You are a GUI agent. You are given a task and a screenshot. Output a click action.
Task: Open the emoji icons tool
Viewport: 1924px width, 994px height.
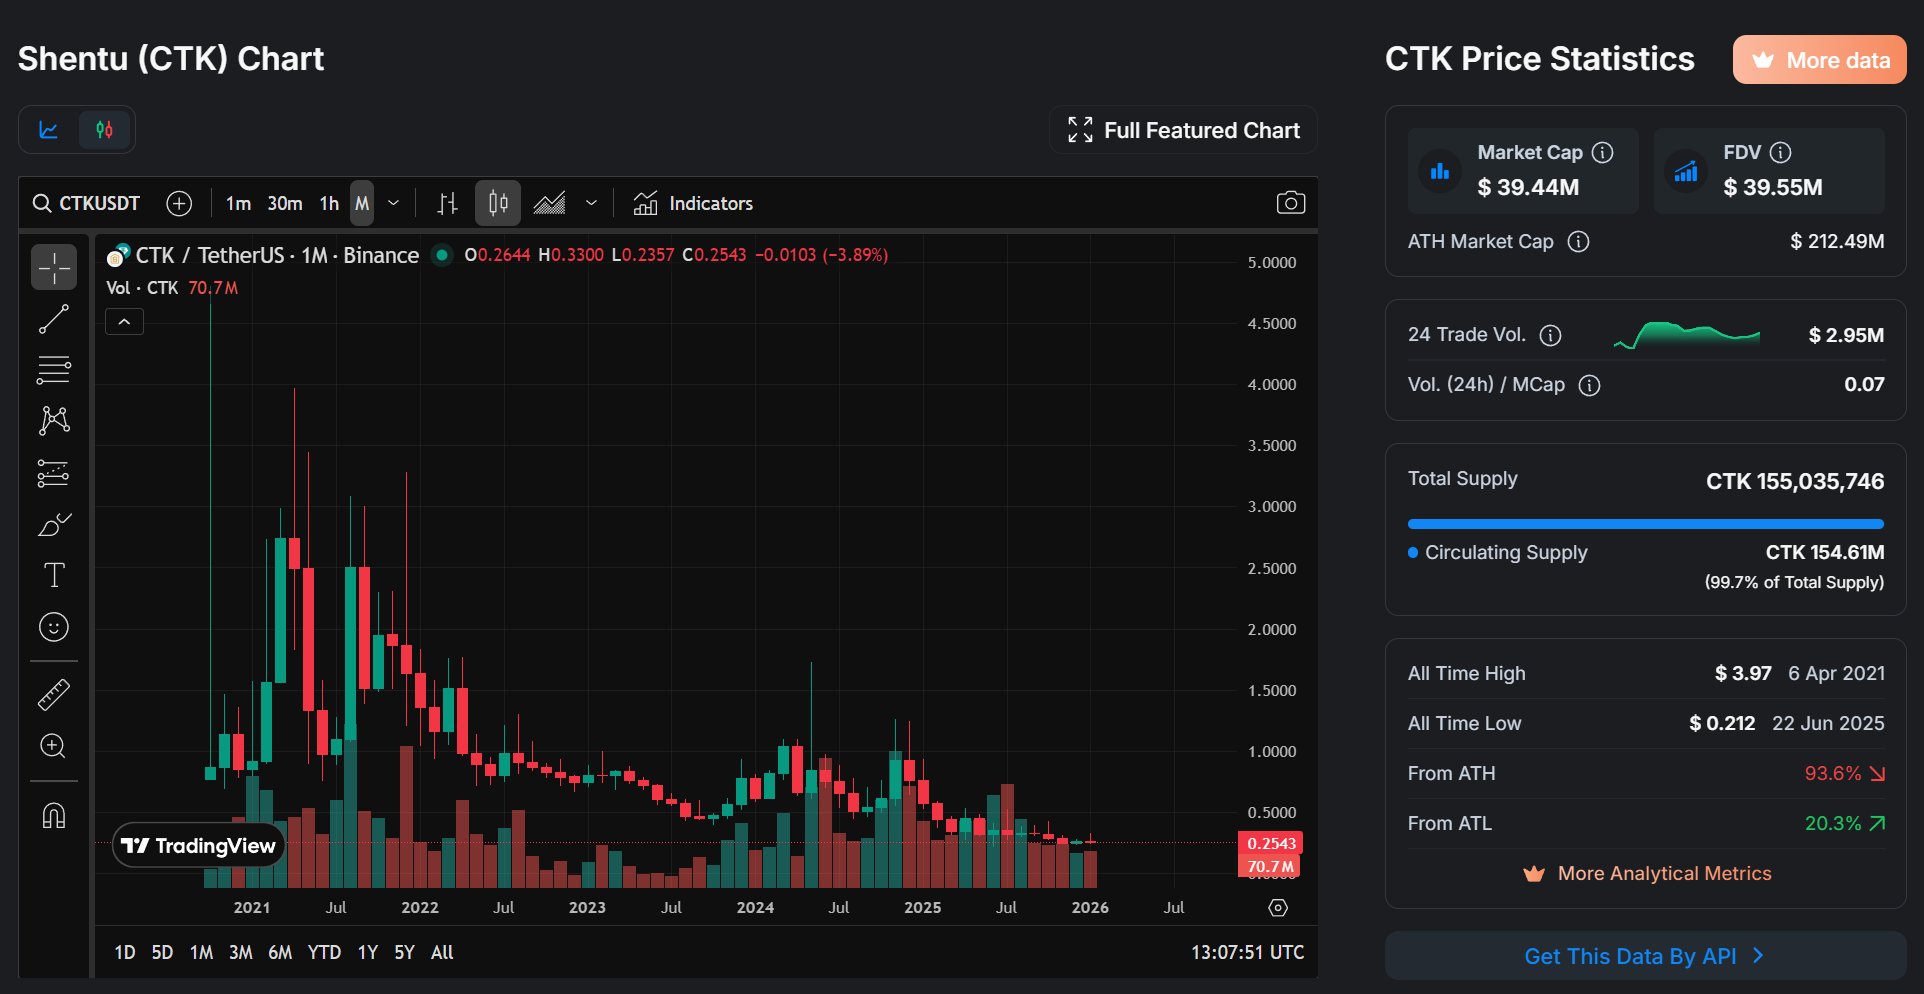54,627
